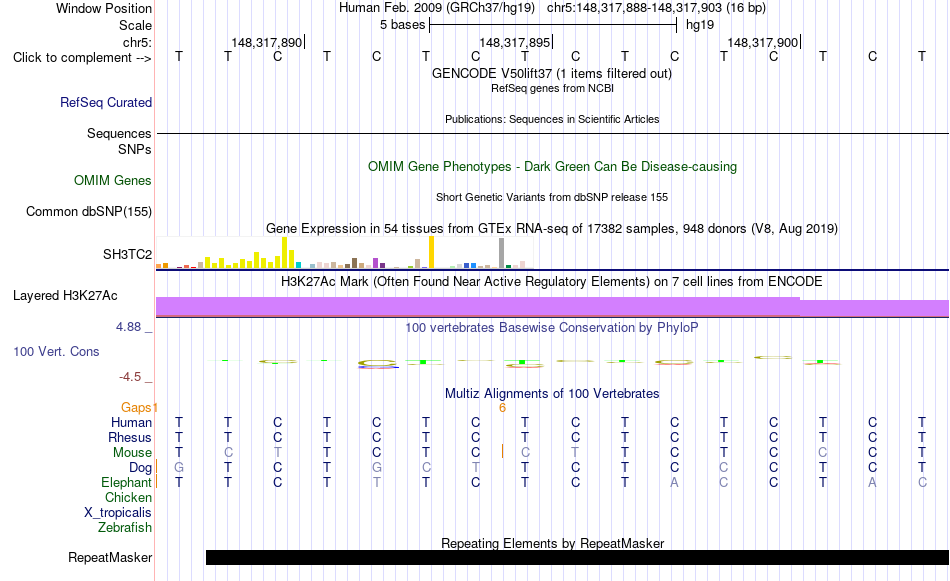Screen dimensions: 950x581
Task: Click the black RepeatMasker element bar
Action: [x=577, y=557]
